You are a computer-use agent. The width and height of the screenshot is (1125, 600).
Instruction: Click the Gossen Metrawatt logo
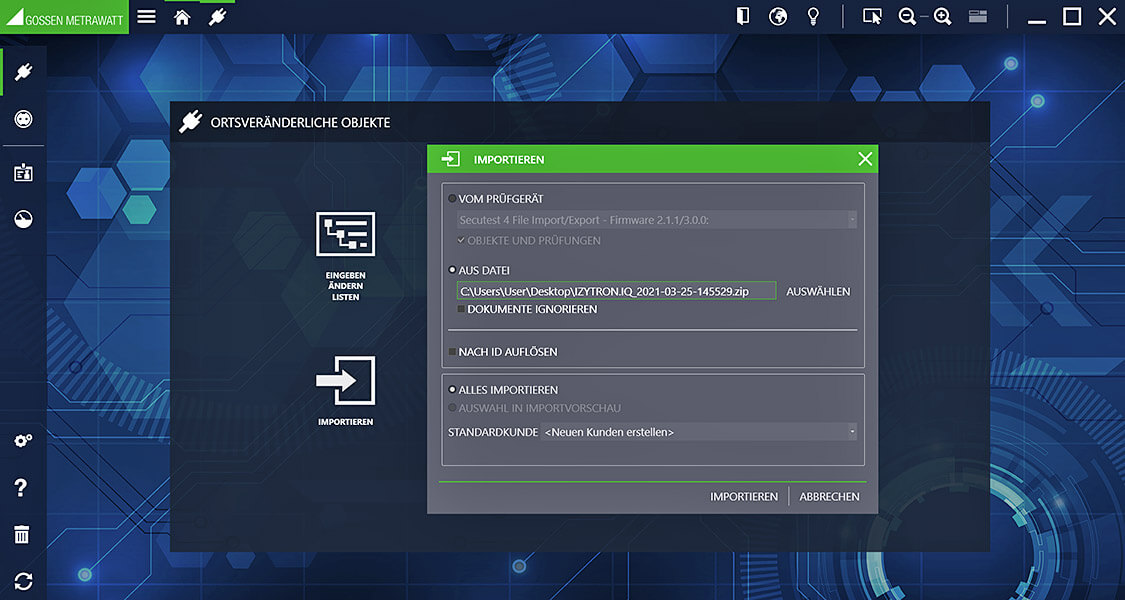[x=65, y=17]
